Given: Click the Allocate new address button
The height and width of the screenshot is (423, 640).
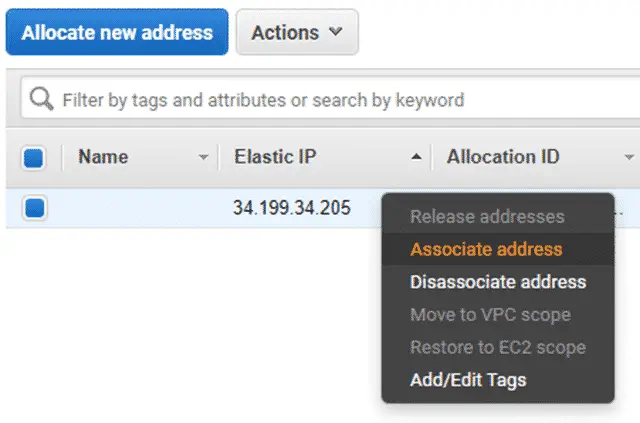Looking at the screenshot, I should 117,32.
